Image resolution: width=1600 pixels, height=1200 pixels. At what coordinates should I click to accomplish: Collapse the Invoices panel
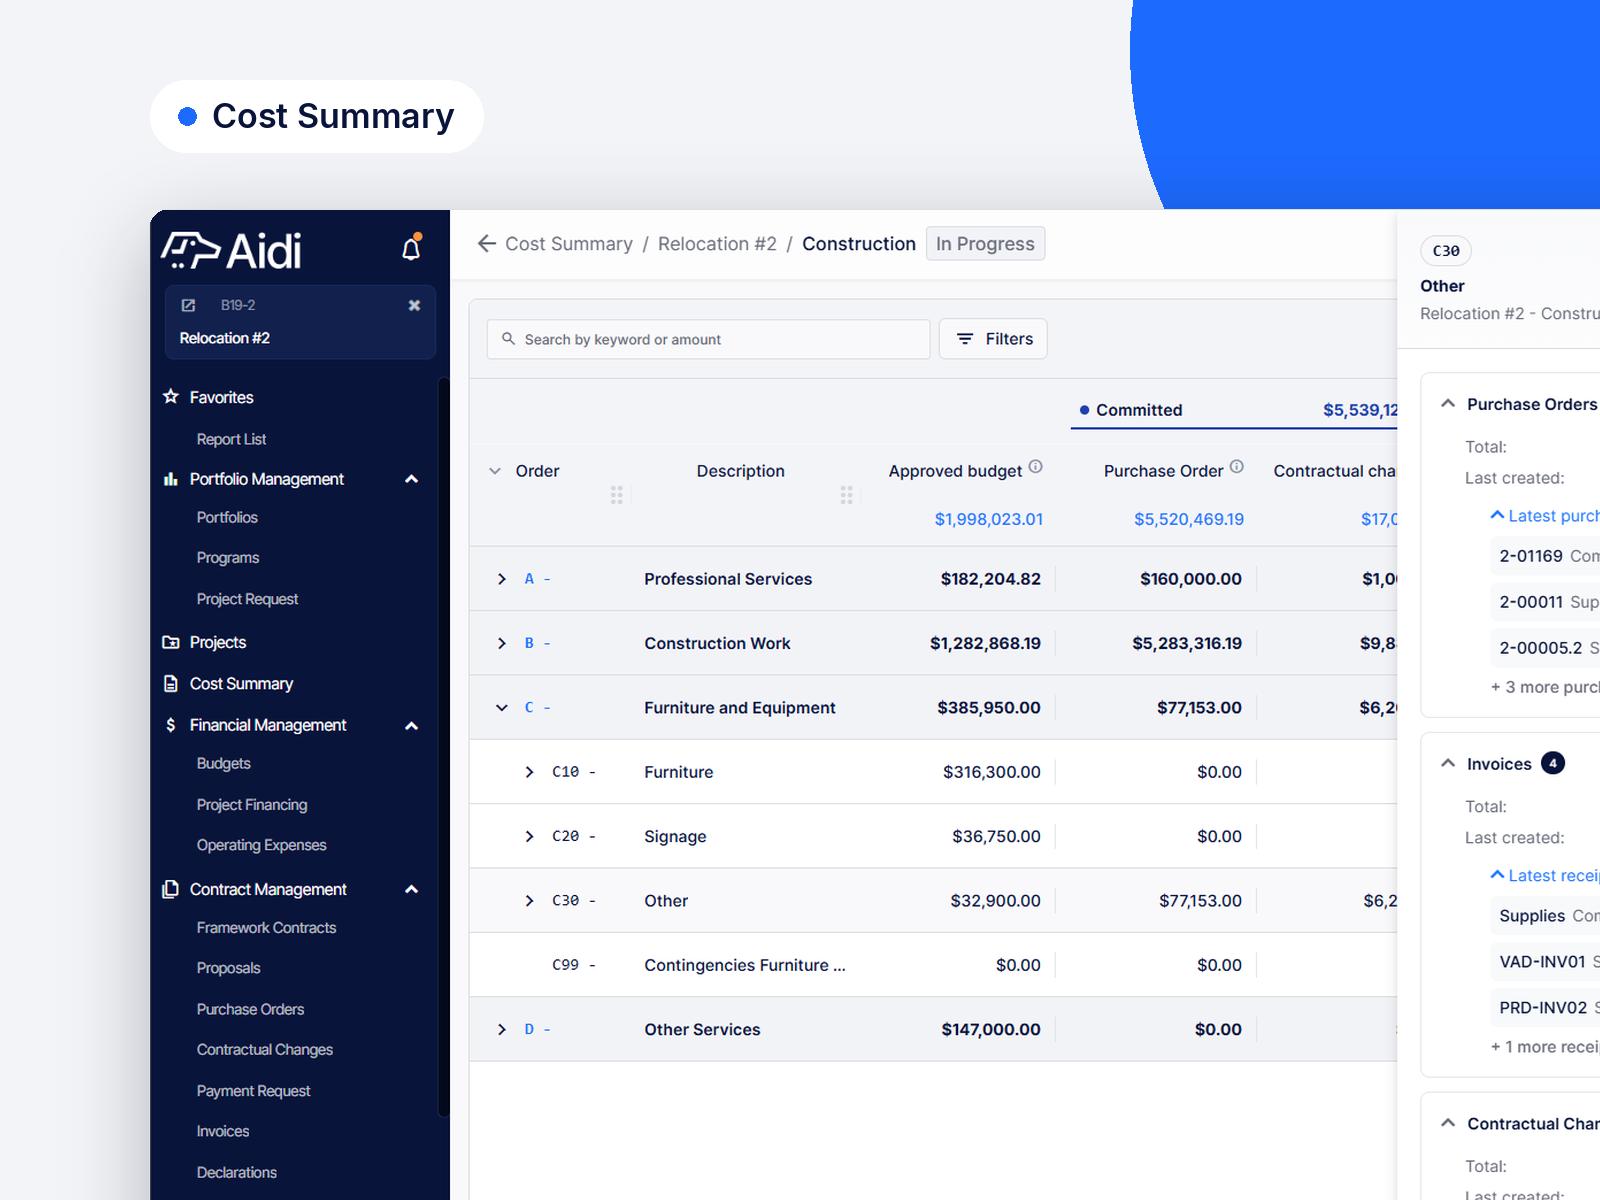(x=1448, y=763)
